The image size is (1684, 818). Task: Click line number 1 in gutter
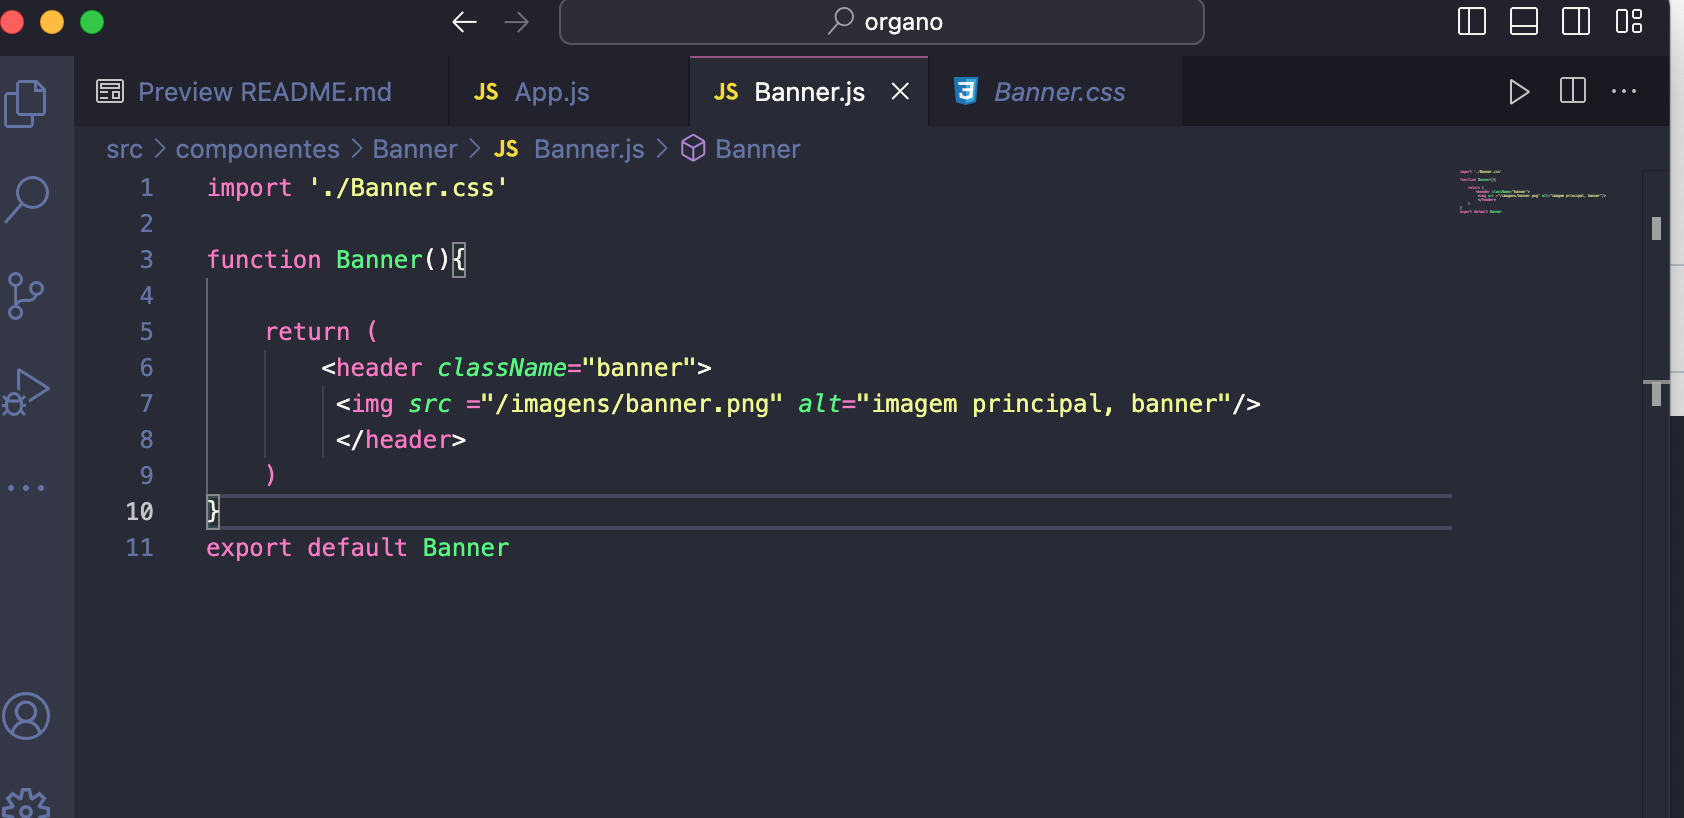point(146,188)
